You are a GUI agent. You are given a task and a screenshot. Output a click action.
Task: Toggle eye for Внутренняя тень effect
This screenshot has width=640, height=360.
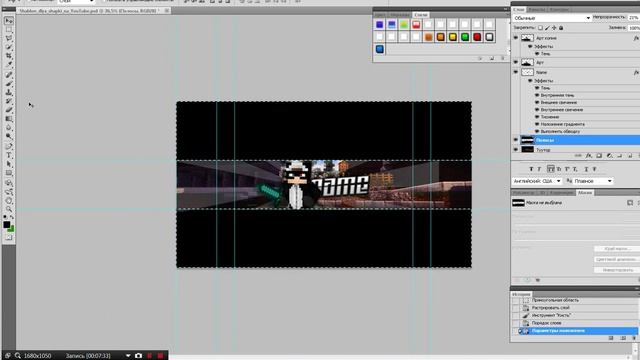[x=537, y=95]
